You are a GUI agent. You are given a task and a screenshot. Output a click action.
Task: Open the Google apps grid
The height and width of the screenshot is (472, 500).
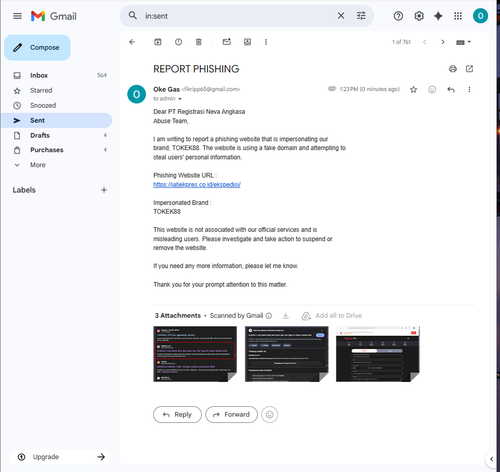coord(458,16)
